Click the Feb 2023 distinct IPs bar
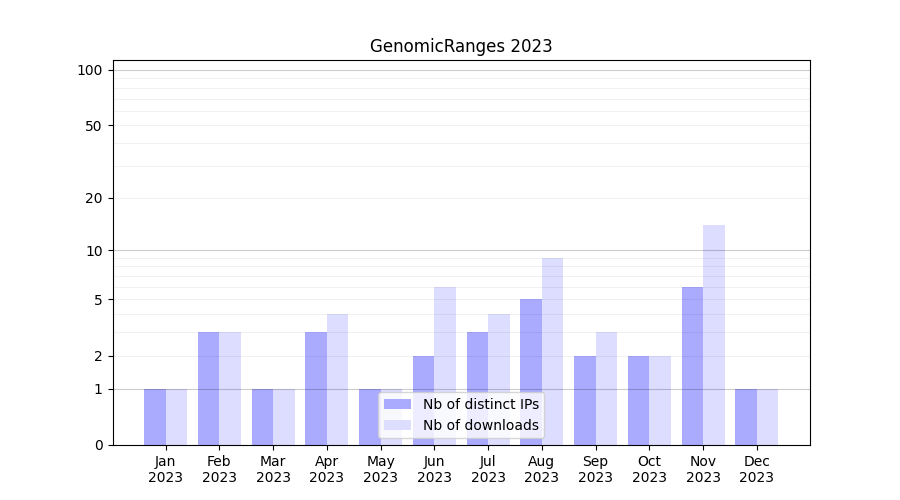This screenshot has height=500, width=900. tap(208, 388)
